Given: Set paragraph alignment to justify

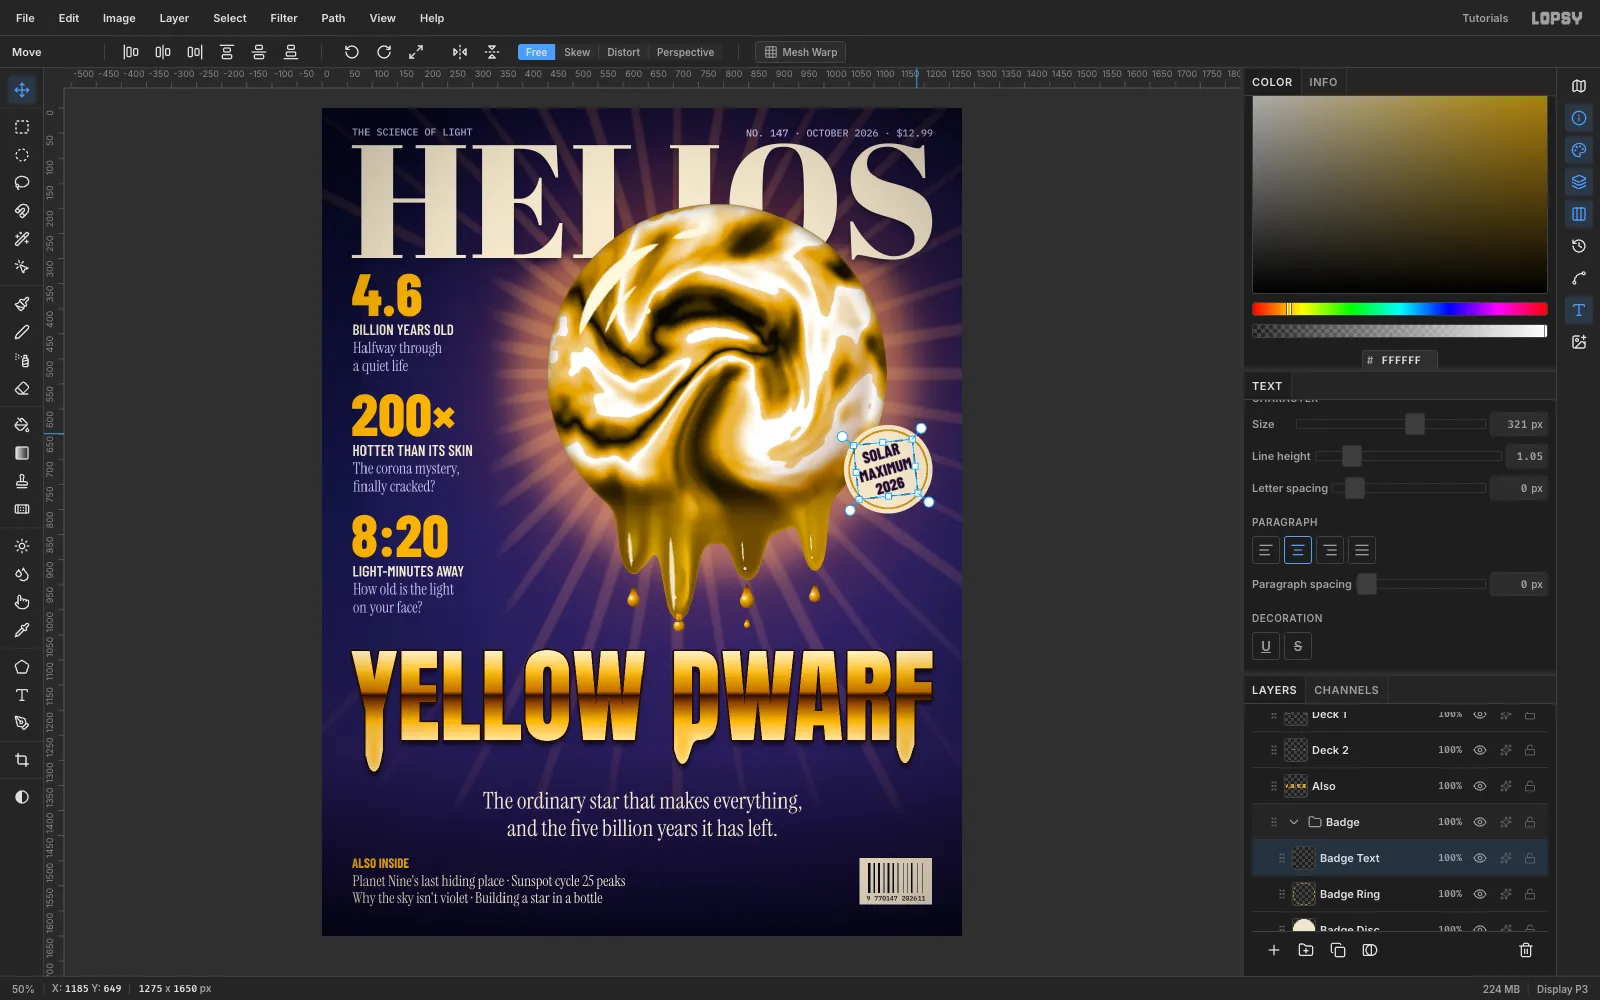Looking at the screenshot, I should tap(1362, 550).
